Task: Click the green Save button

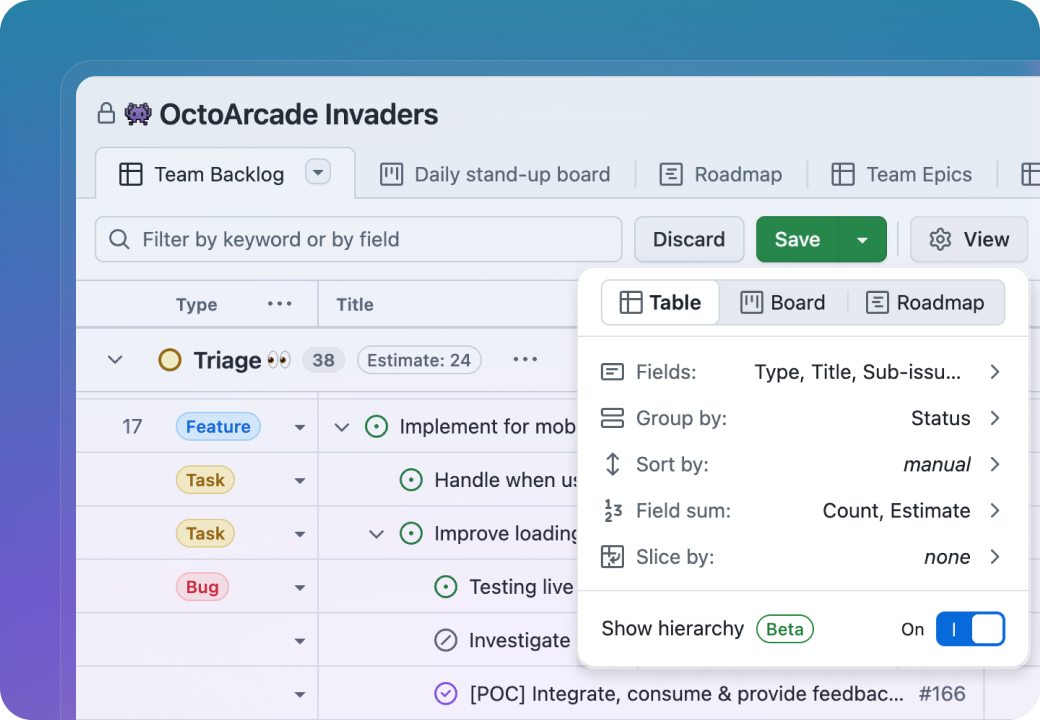Action: click(x=797, y=240)
